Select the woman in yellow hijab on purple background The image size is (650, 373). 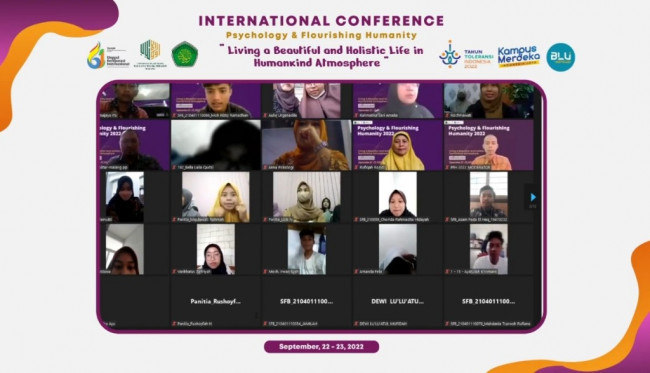(x=398, y=145)
